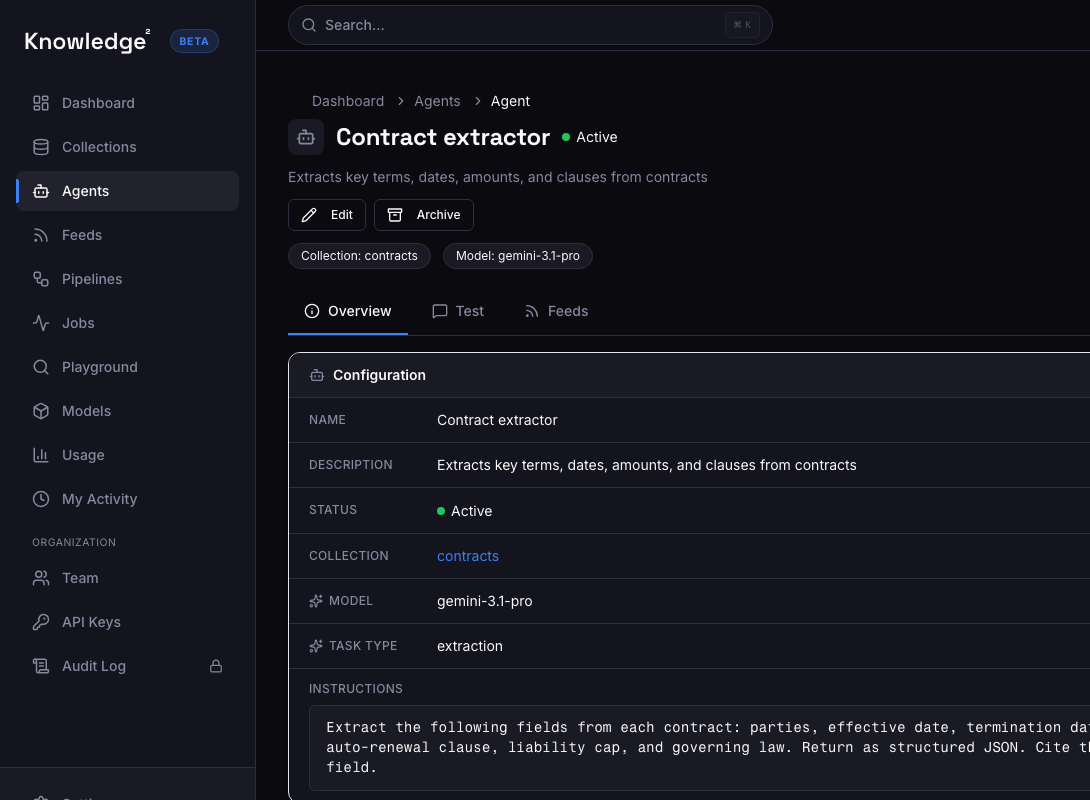Select the Overview tab
Image resolution: width=1090 pixels, height=800 pixels.
tap(348, 311)
